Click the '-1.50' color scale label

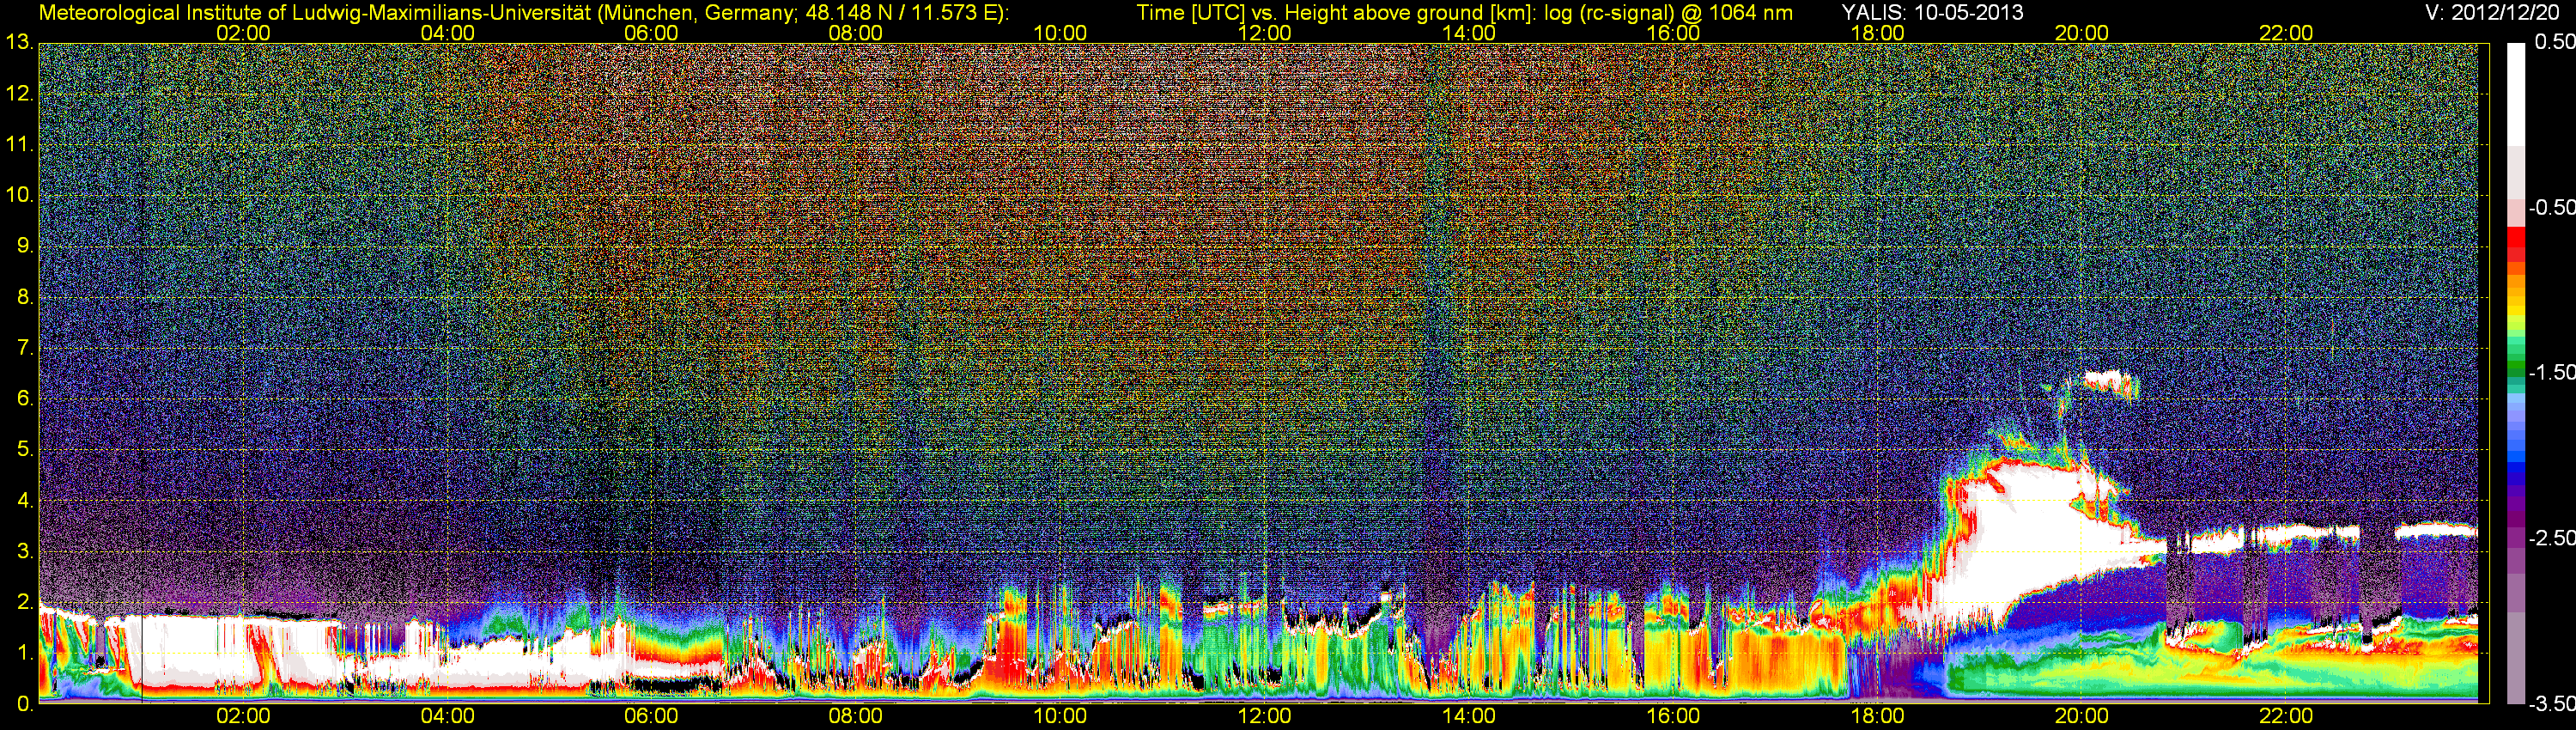2552,373
